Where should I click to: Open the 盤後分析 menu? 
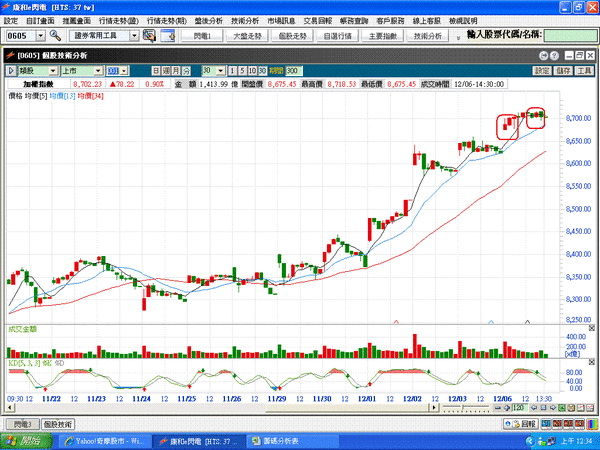(209, 21)
